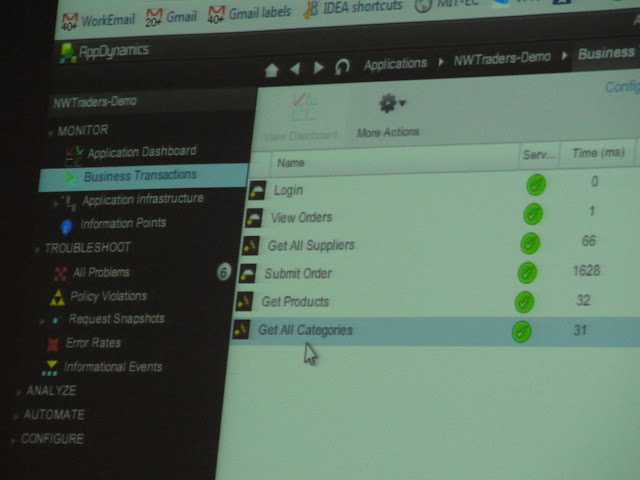Expand the Application Infrastructure node

[x=56, y=203]
